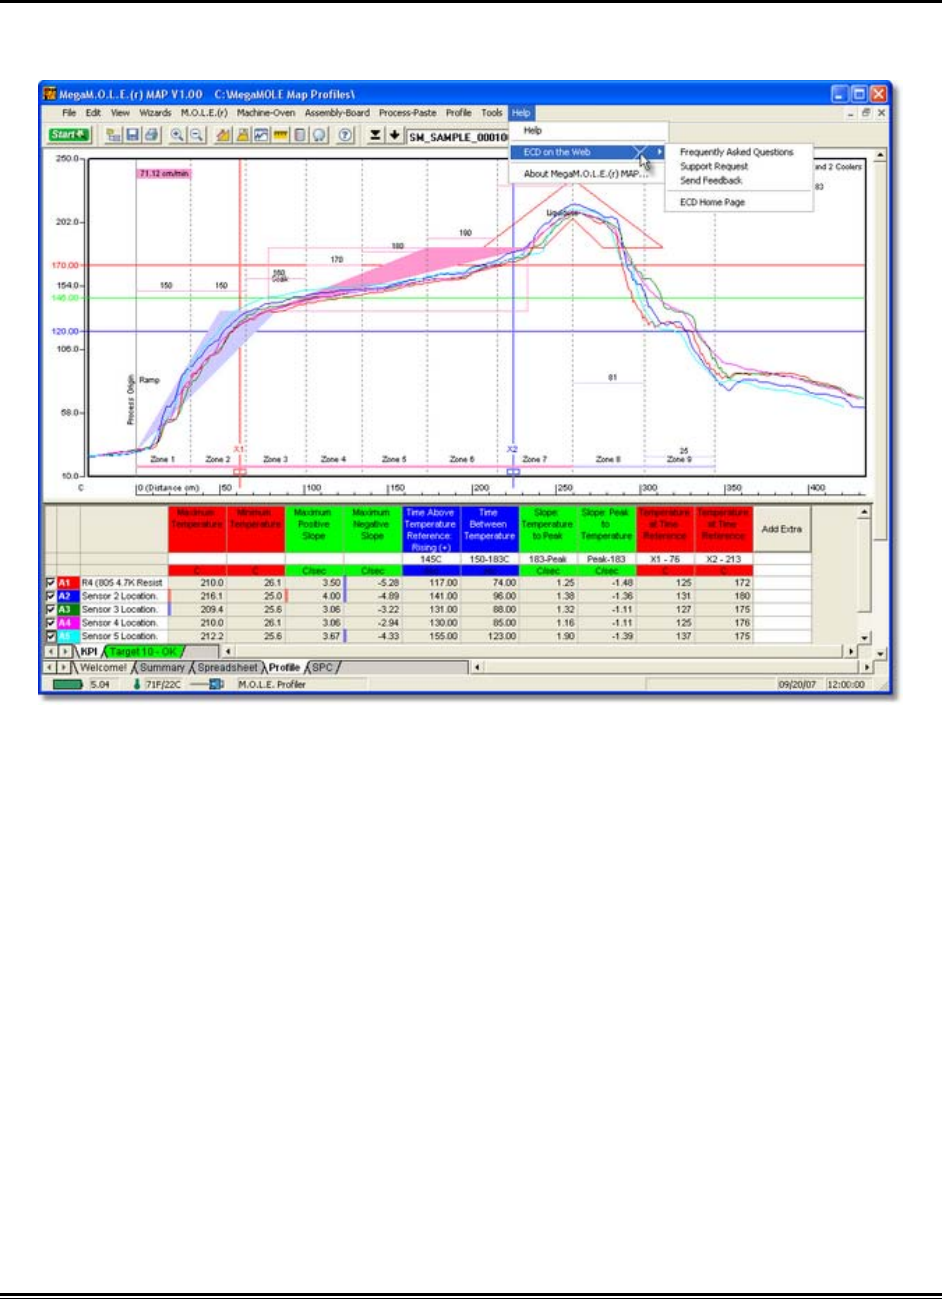
Task: Open the Machine-Oven menu
Action: point(266,113)
